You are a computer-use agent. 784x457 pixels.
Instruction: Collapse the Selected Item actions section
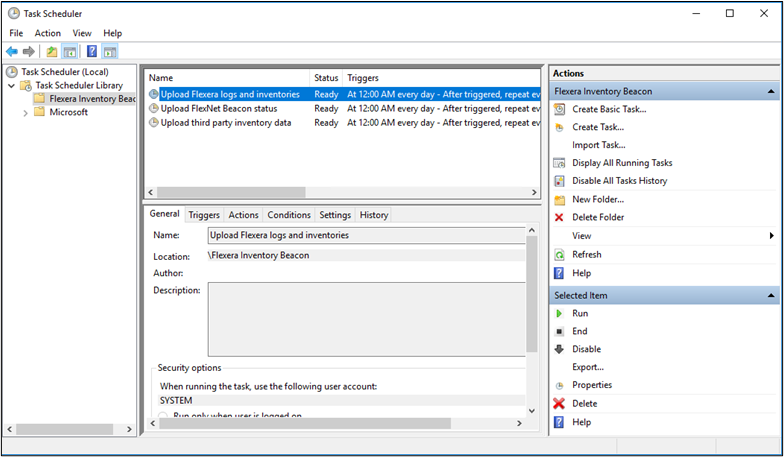pyautogui.click(x=771, y=296)
